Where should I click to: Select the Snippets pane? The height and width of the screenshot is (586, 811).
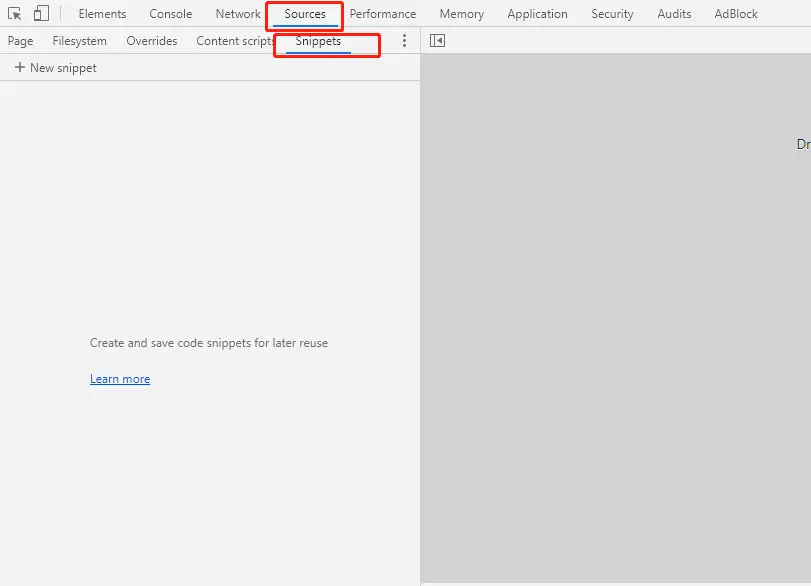tap(318, 41)
